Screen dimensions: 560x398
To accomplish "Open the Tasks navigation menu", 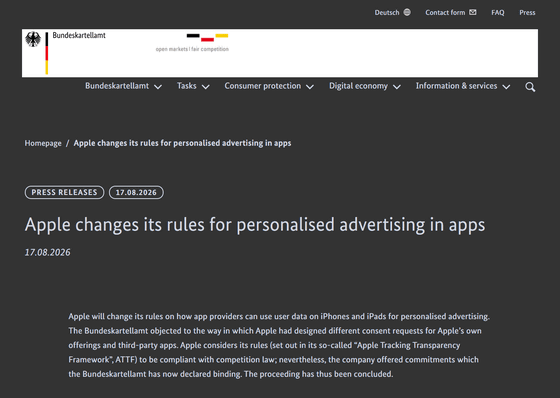I will coord(186,86).
